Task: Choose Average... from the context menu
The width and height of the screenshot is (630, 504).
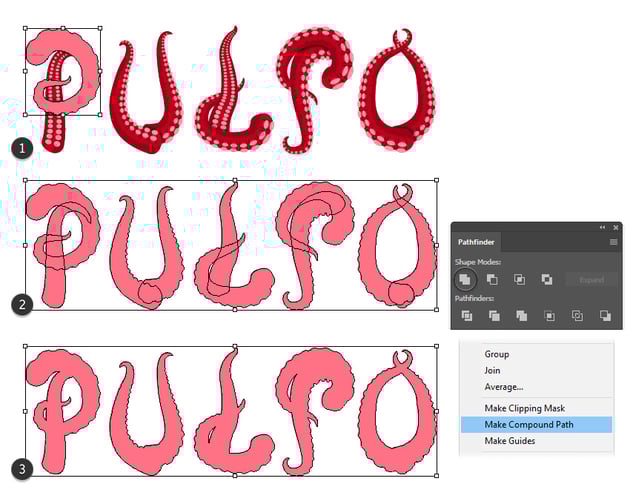Action: pyautogui.click(x=503, y=387)
